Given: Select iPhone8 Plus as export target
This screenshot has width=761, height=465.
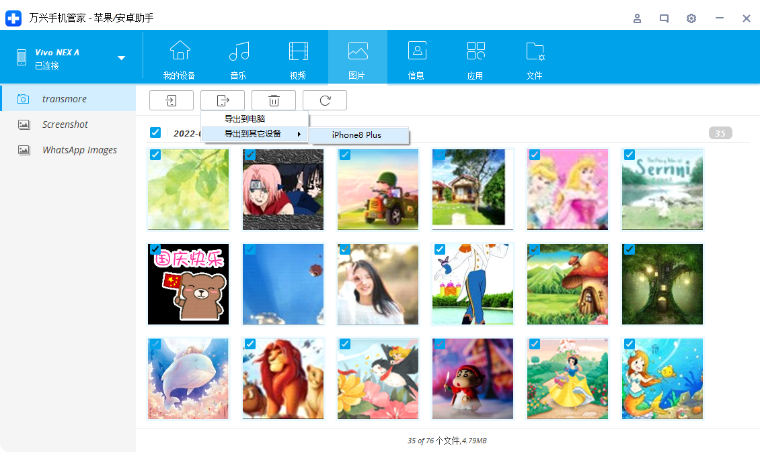Looking at the screenshot, I should click(x=357, y=135).
